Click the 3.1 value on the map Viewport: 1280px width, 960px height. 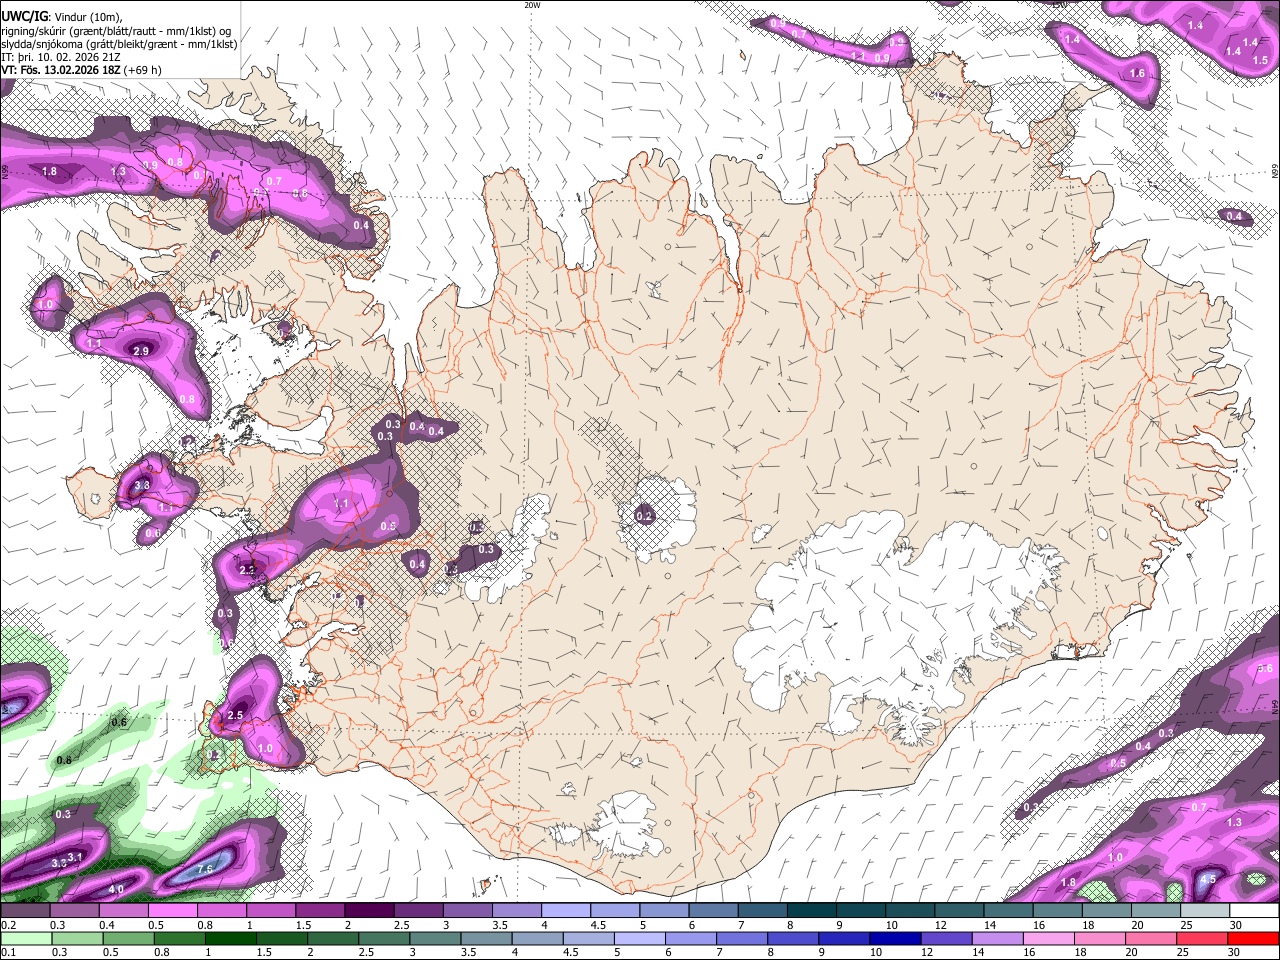74,858
